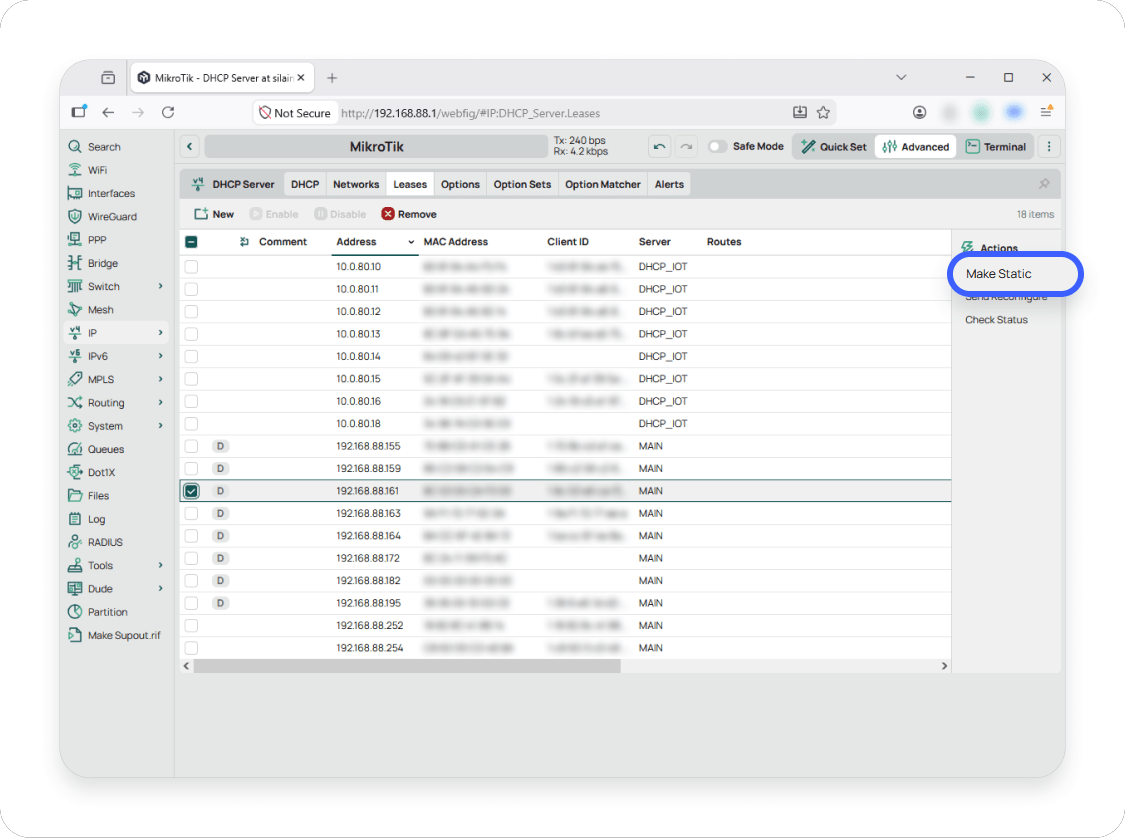The image size is (1125, 838).
Task: Expand the Dude submenu
Action: click(161, 589)
